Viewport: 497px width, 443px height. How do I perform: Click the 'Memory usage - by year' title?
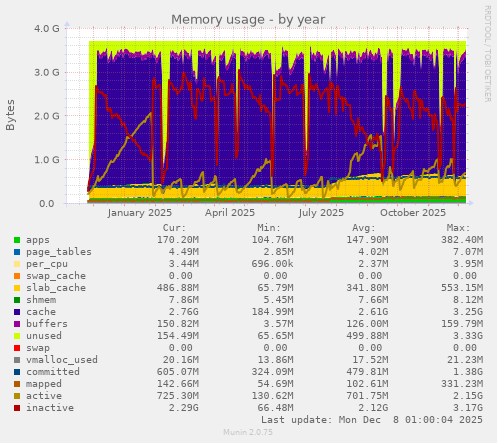pyautogui.click(x=248, y=19)
